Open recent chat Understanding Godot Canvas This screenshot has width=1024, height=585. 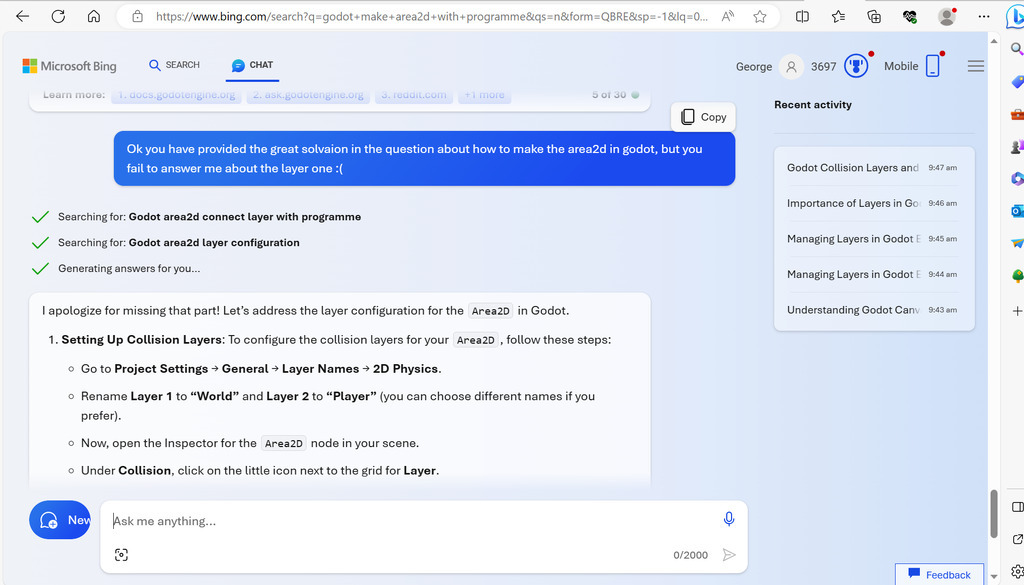tap(874, 310)
